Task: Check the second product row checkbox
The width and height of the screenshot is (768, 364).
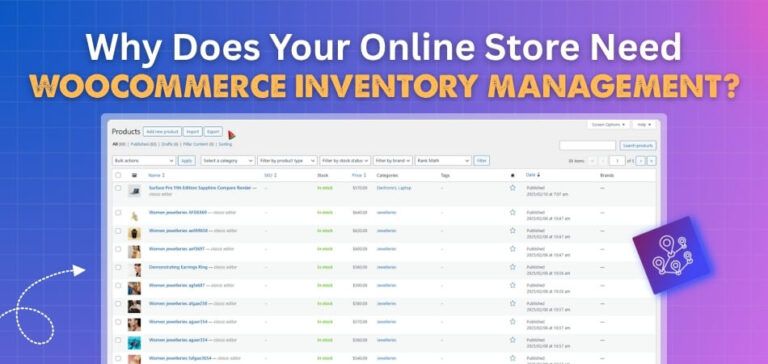Action: (118, 213)
